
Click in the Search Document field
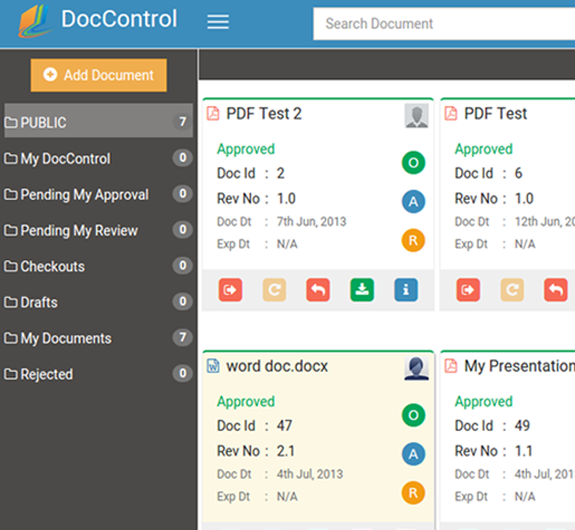point(444,24)
